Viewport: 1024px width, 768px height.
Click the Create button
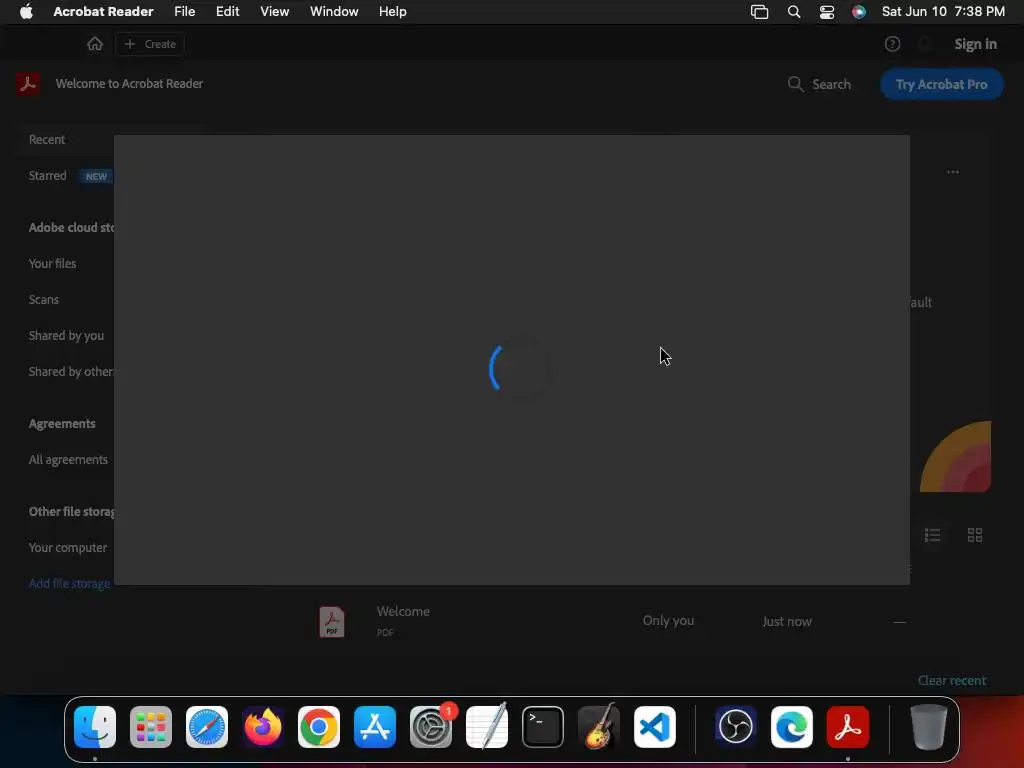[150, 44]
